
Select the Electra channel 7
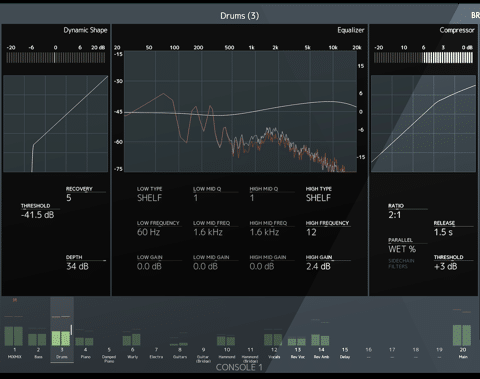point(156,330)
